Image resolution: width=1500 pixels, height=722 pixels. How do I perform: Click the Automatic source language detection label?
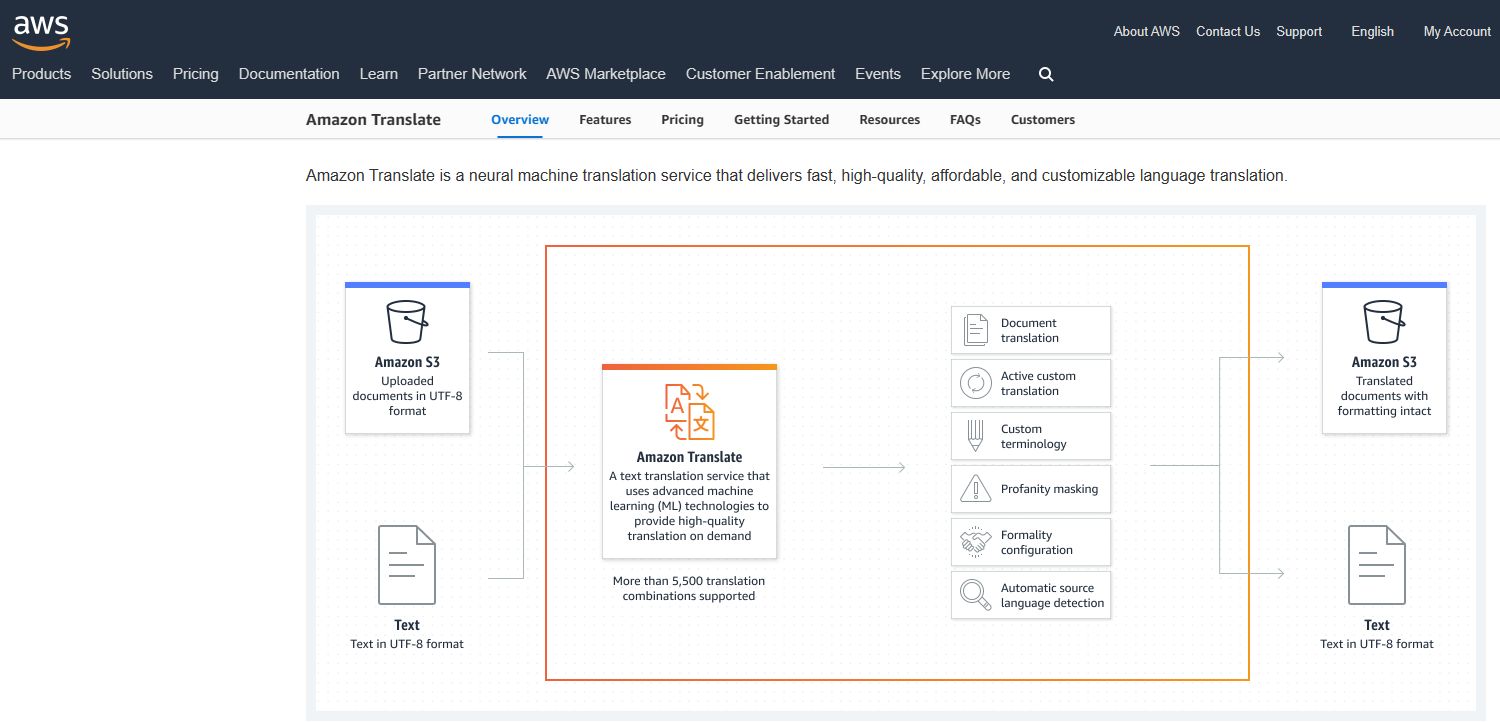[1052, 595]
